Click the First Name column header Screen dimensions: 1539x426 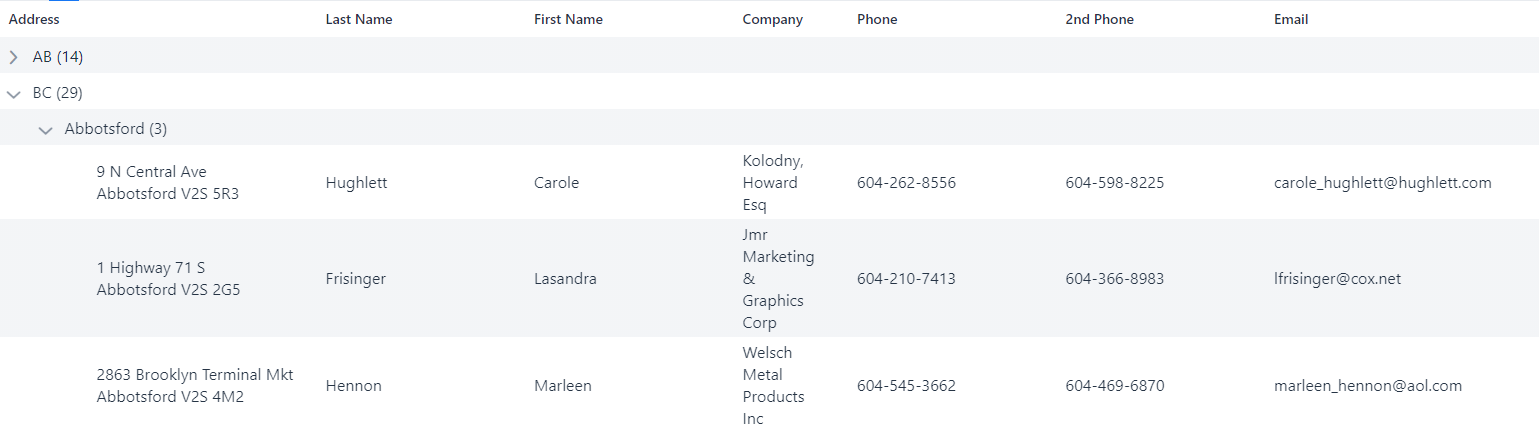(x=568, y=19)
